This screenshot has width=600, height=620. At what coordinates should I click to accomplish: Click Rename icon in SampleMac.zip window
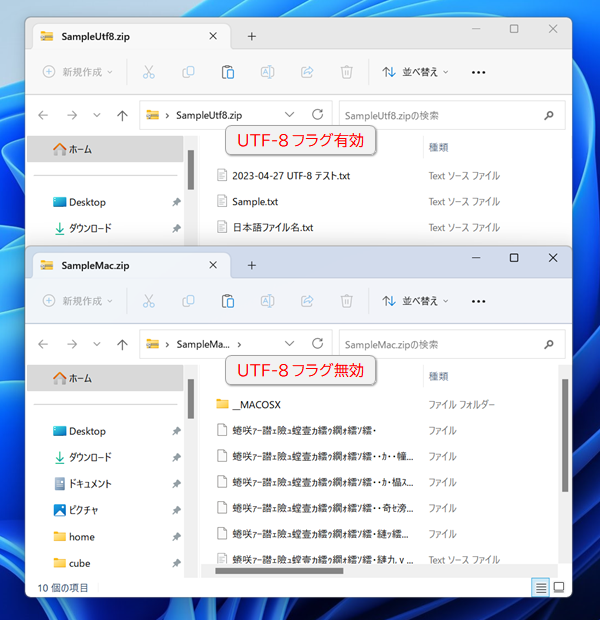coord(267,301)
